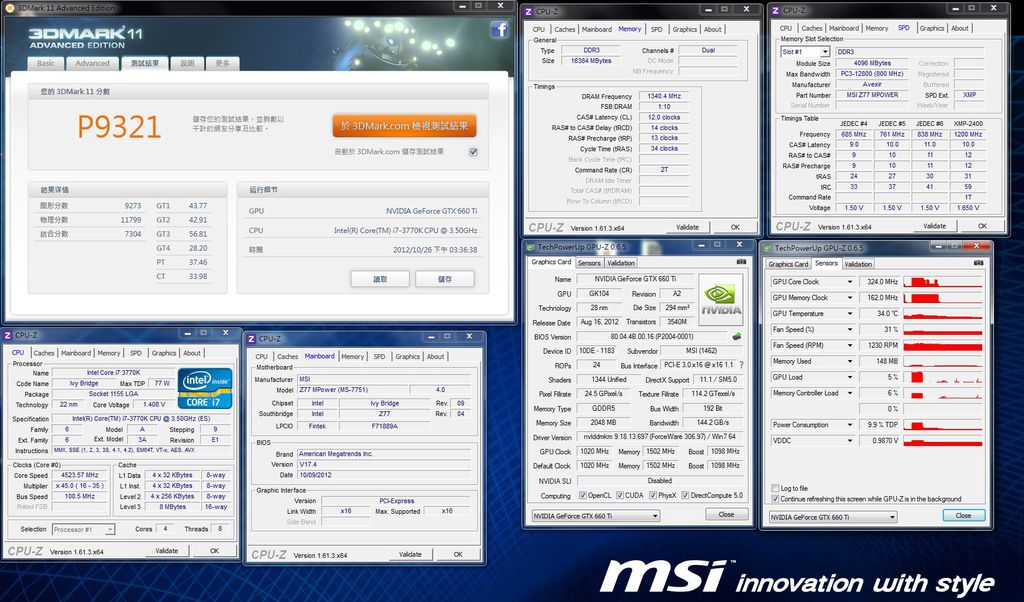Click the GPU Core Clock history graph
The width and height of the screenshot is (1024, 602).
click(x=943, y=282)
